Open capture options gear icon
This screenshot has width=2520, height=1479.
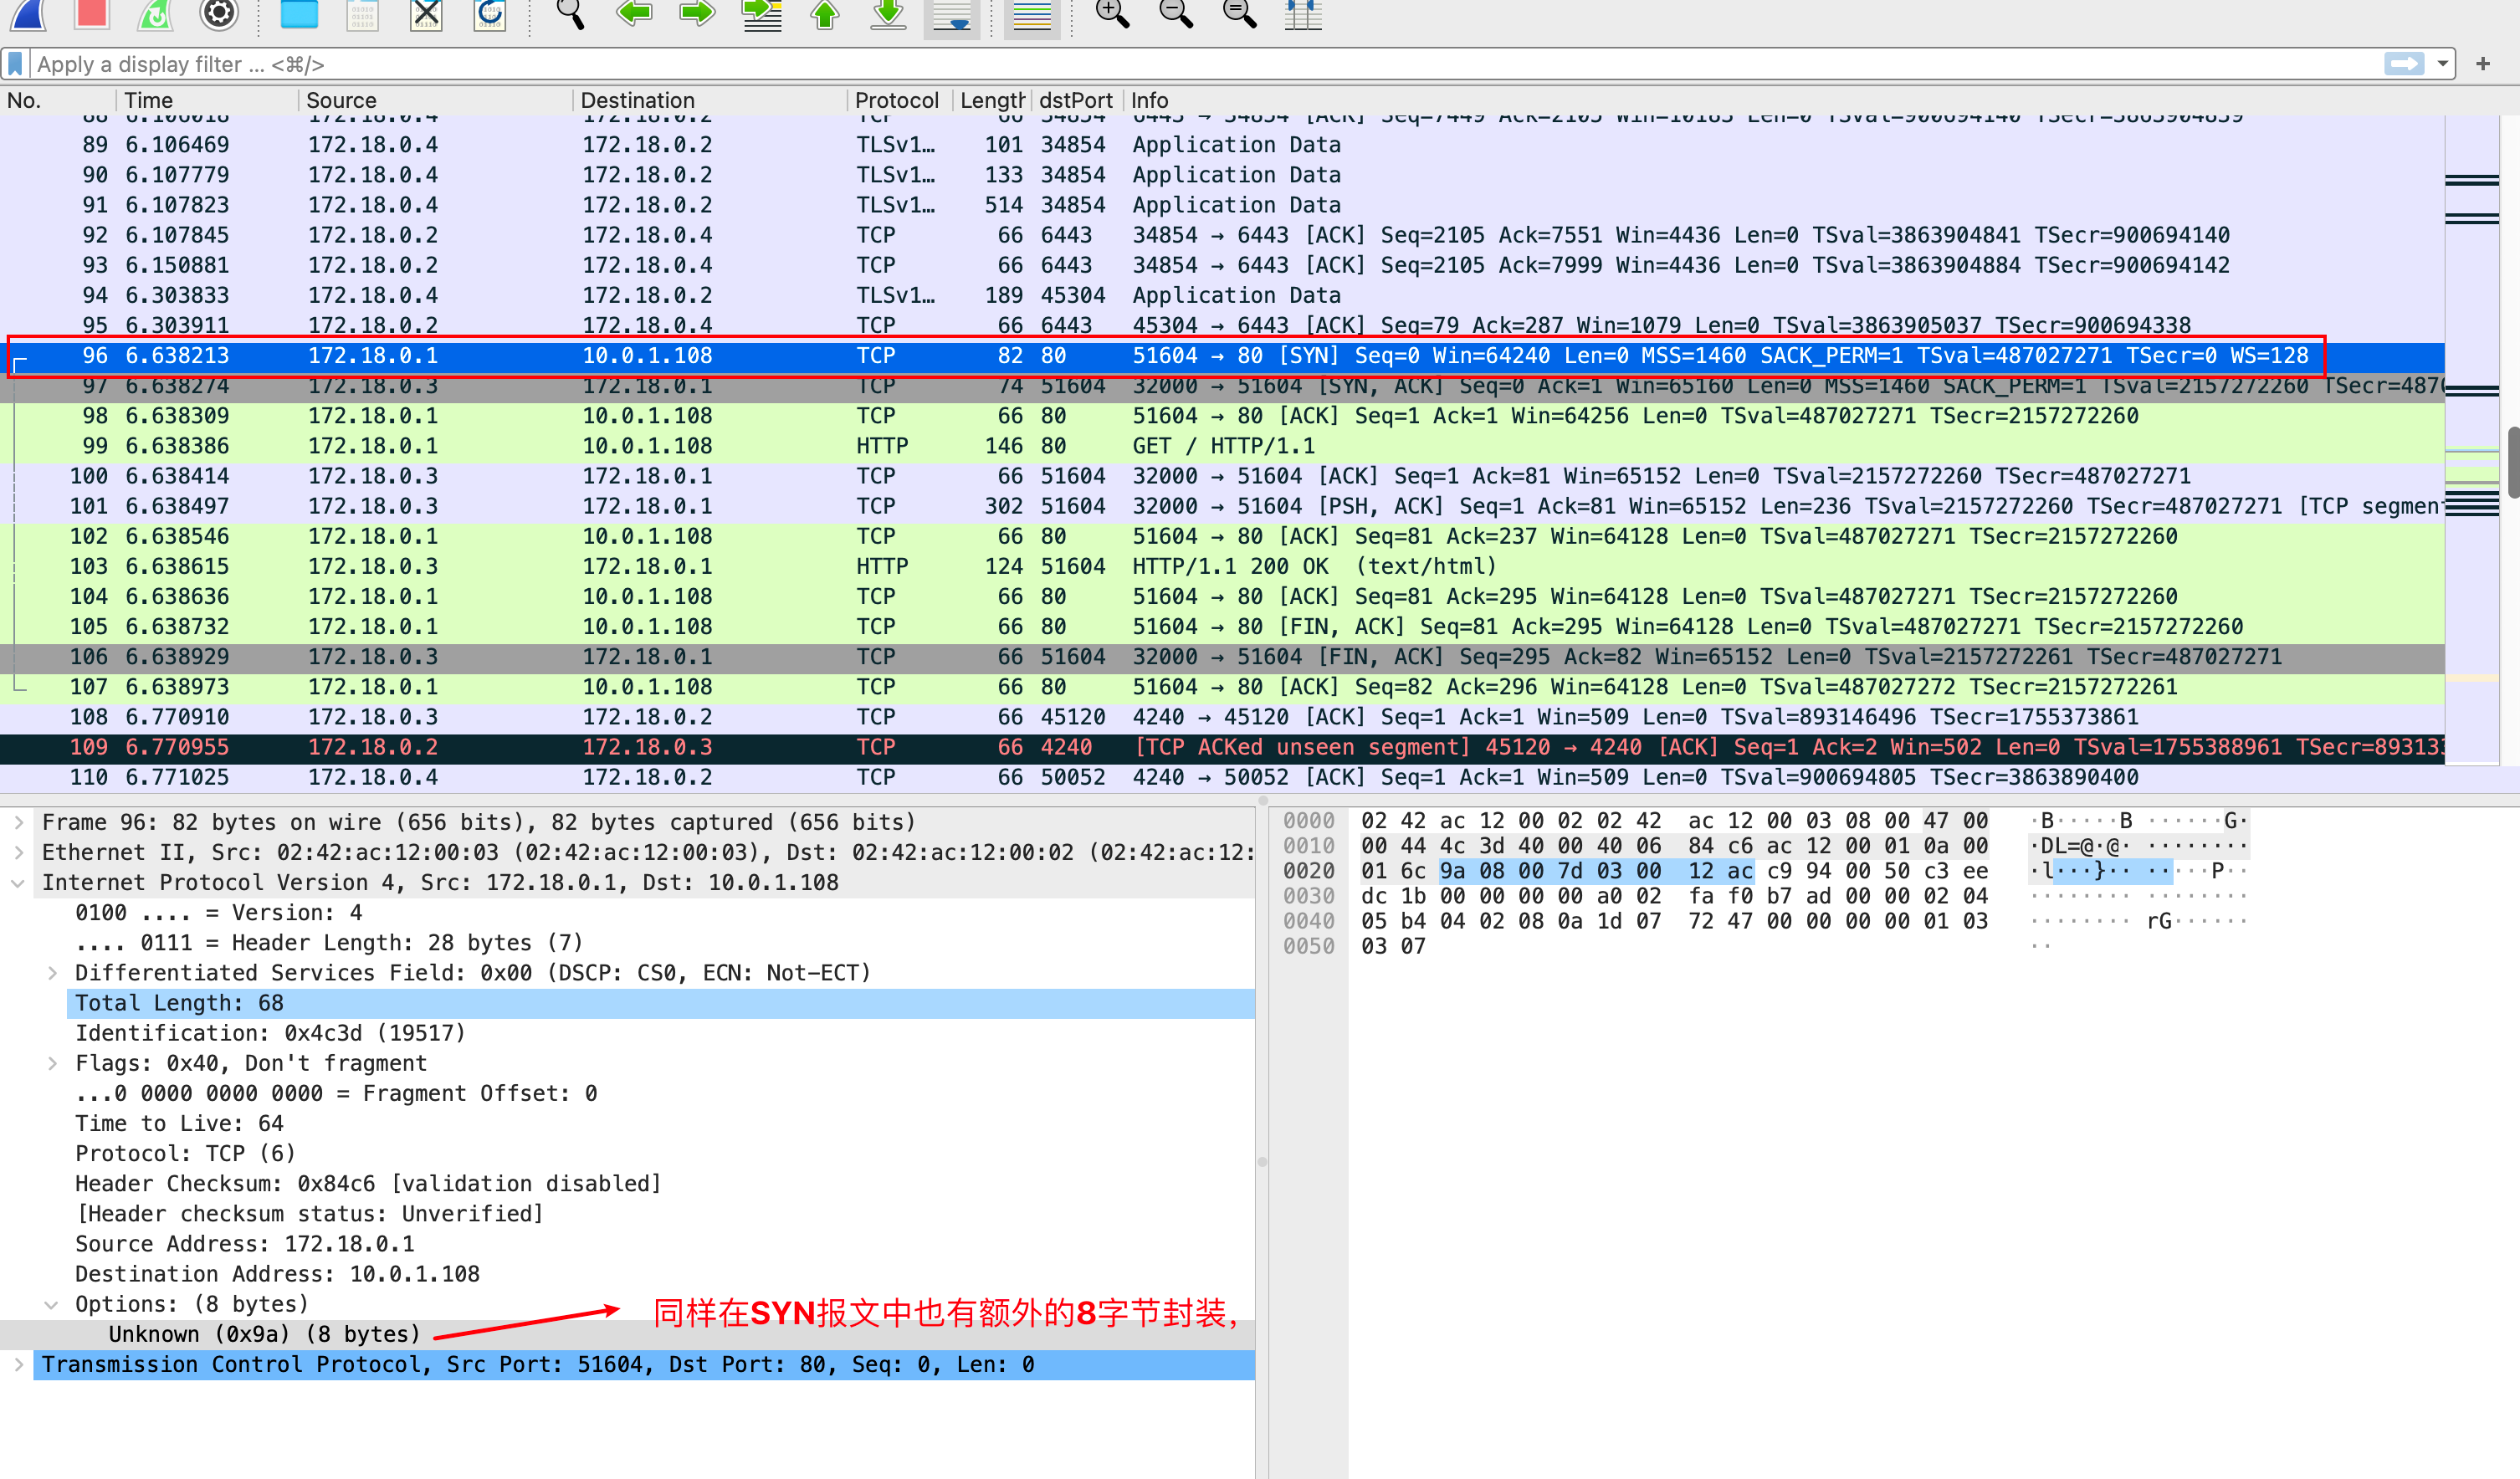[219, 13]
